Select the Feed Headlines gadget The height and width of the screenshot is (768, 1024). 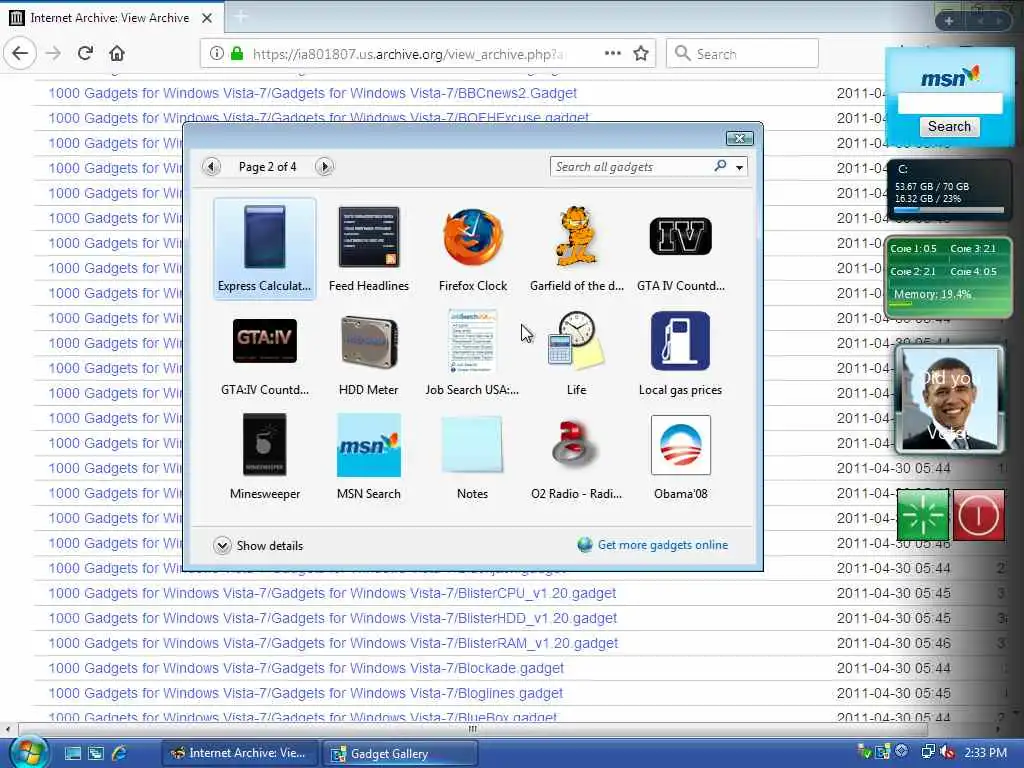[368, 249]
